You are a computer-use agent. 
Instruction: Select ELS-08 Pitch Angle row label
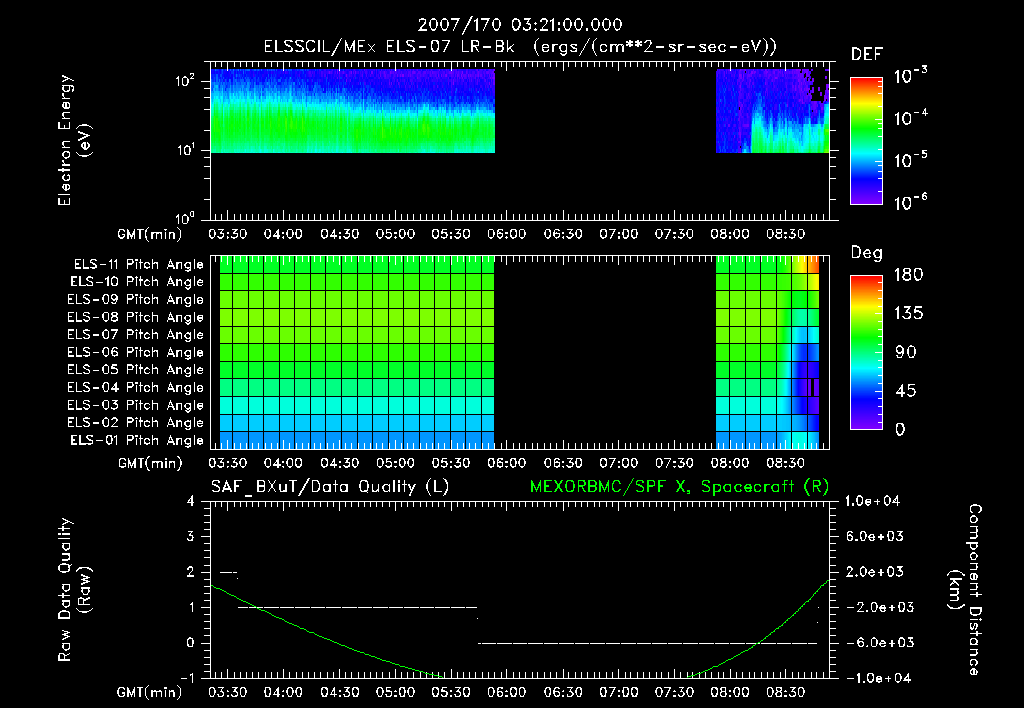pos(135,317)
